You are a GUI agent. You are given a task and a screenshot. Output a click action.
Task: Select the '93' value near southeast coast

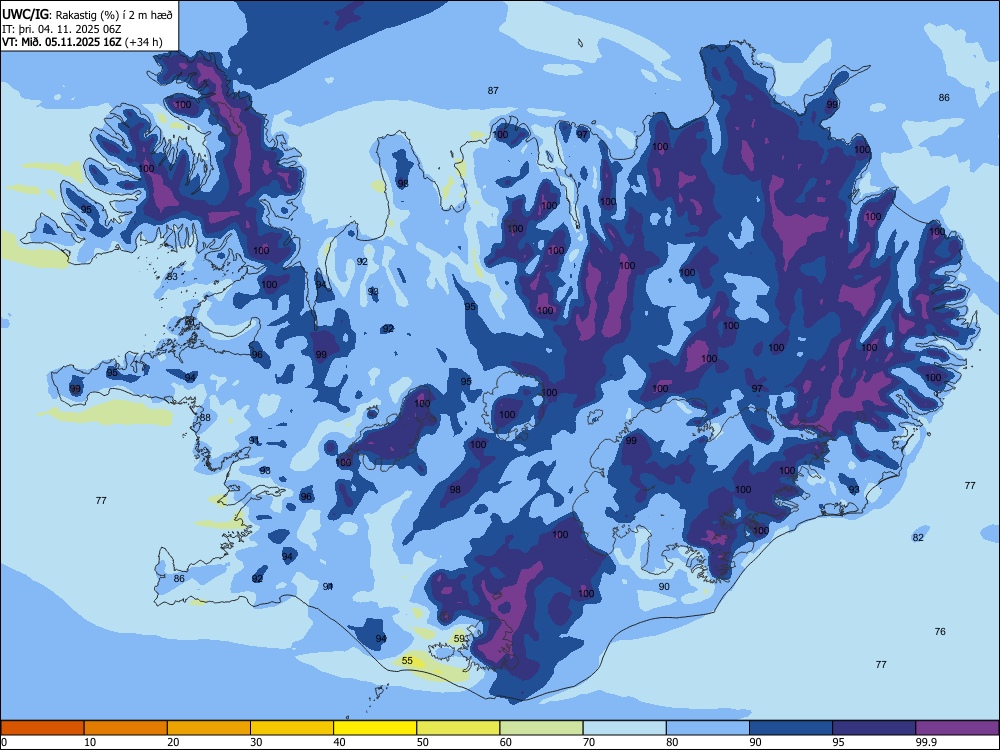click(x=854, y=489)
